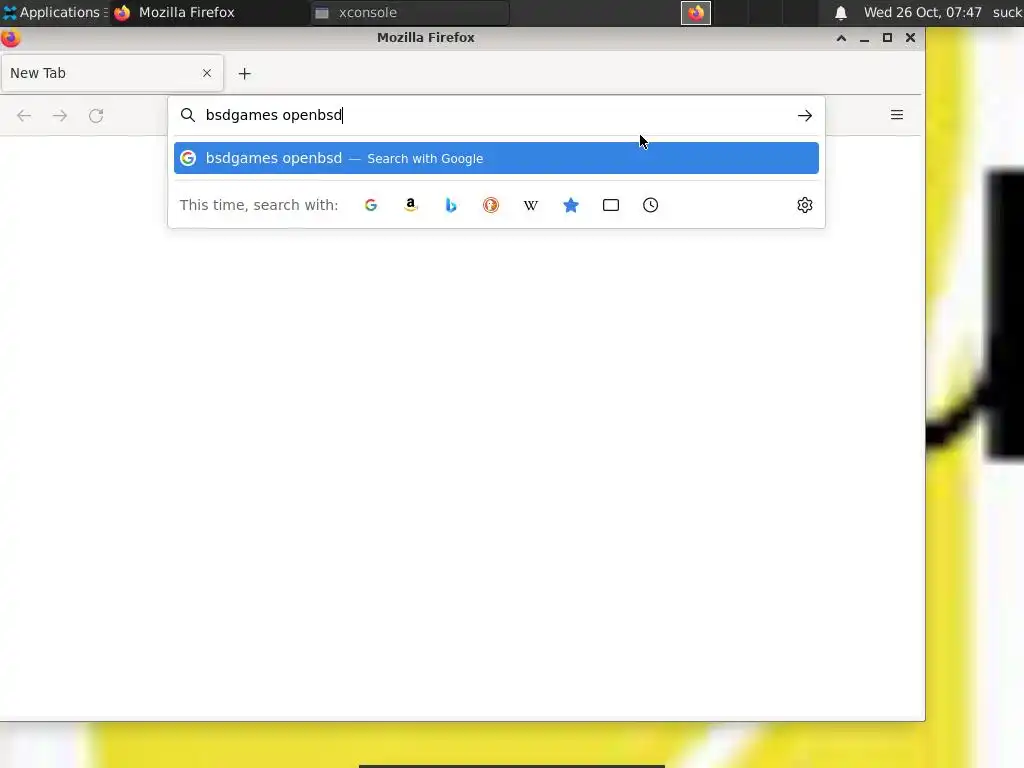The image size is (1024, 768).
Task: Search open tabs icon
Action: (611, 205)
